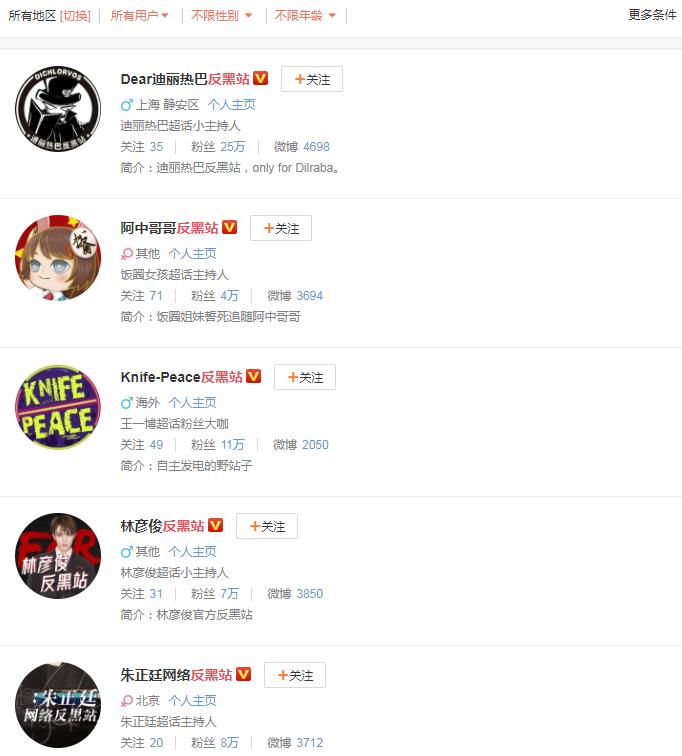Open 个人主页 link next to 上海 静安区
Screen dimensions: 682x756
click(232, 104)
